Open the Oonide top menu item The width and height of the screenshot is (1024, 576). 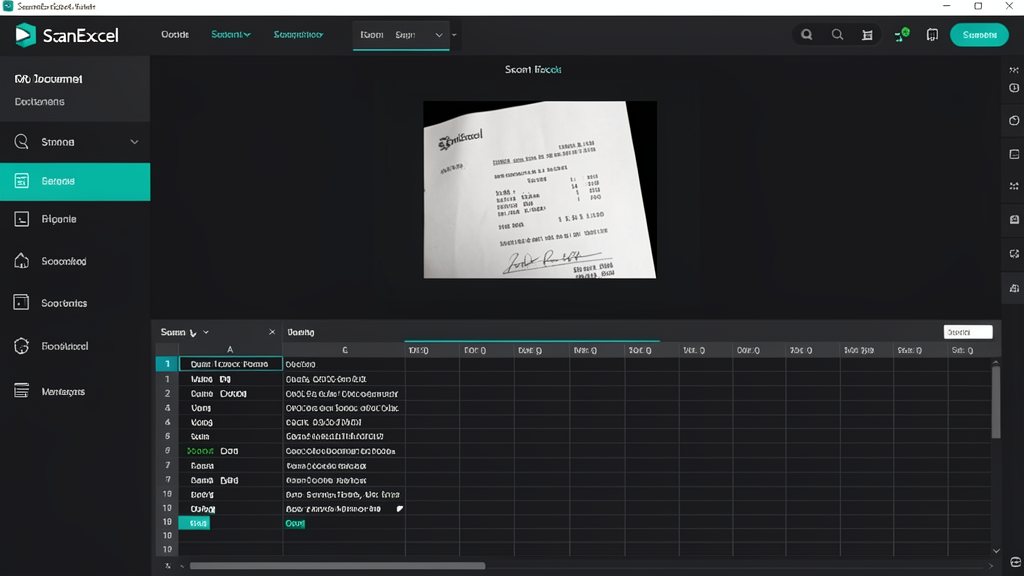coord(175,35)
